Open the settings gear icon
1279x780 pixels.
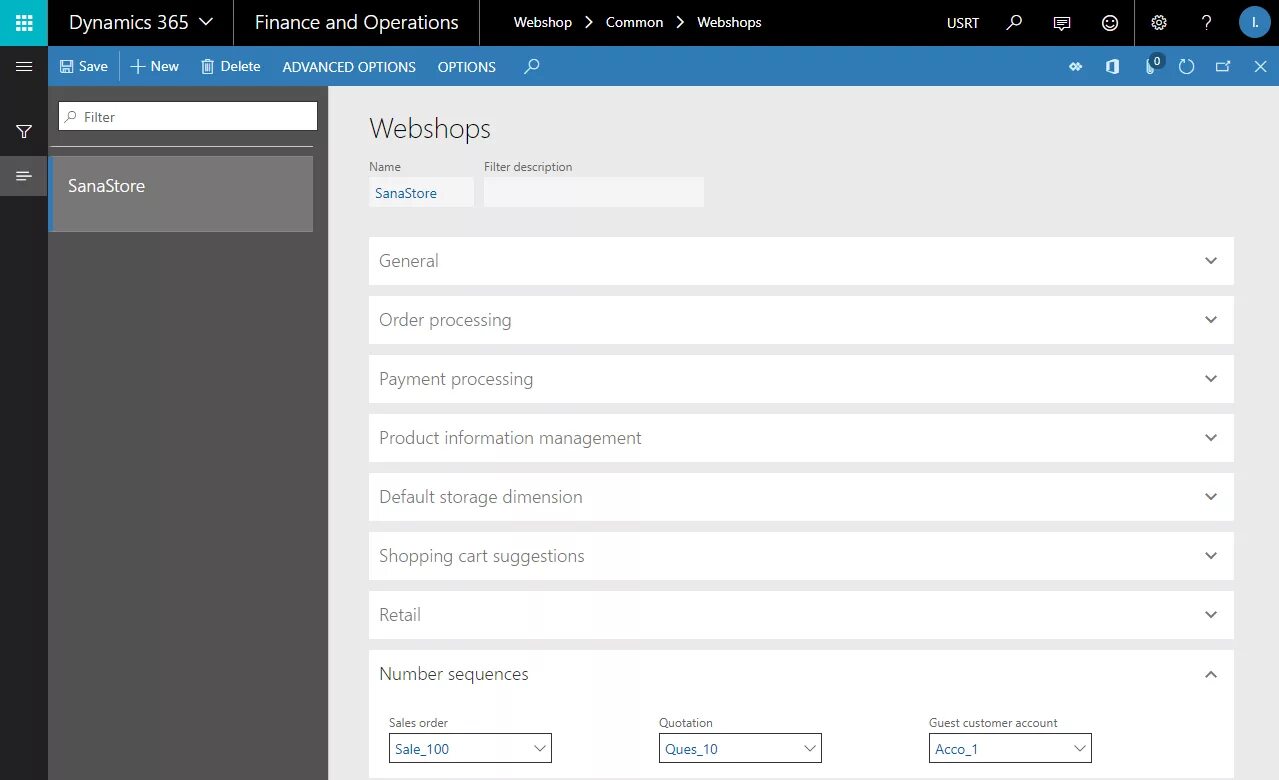click(1159, 22)
